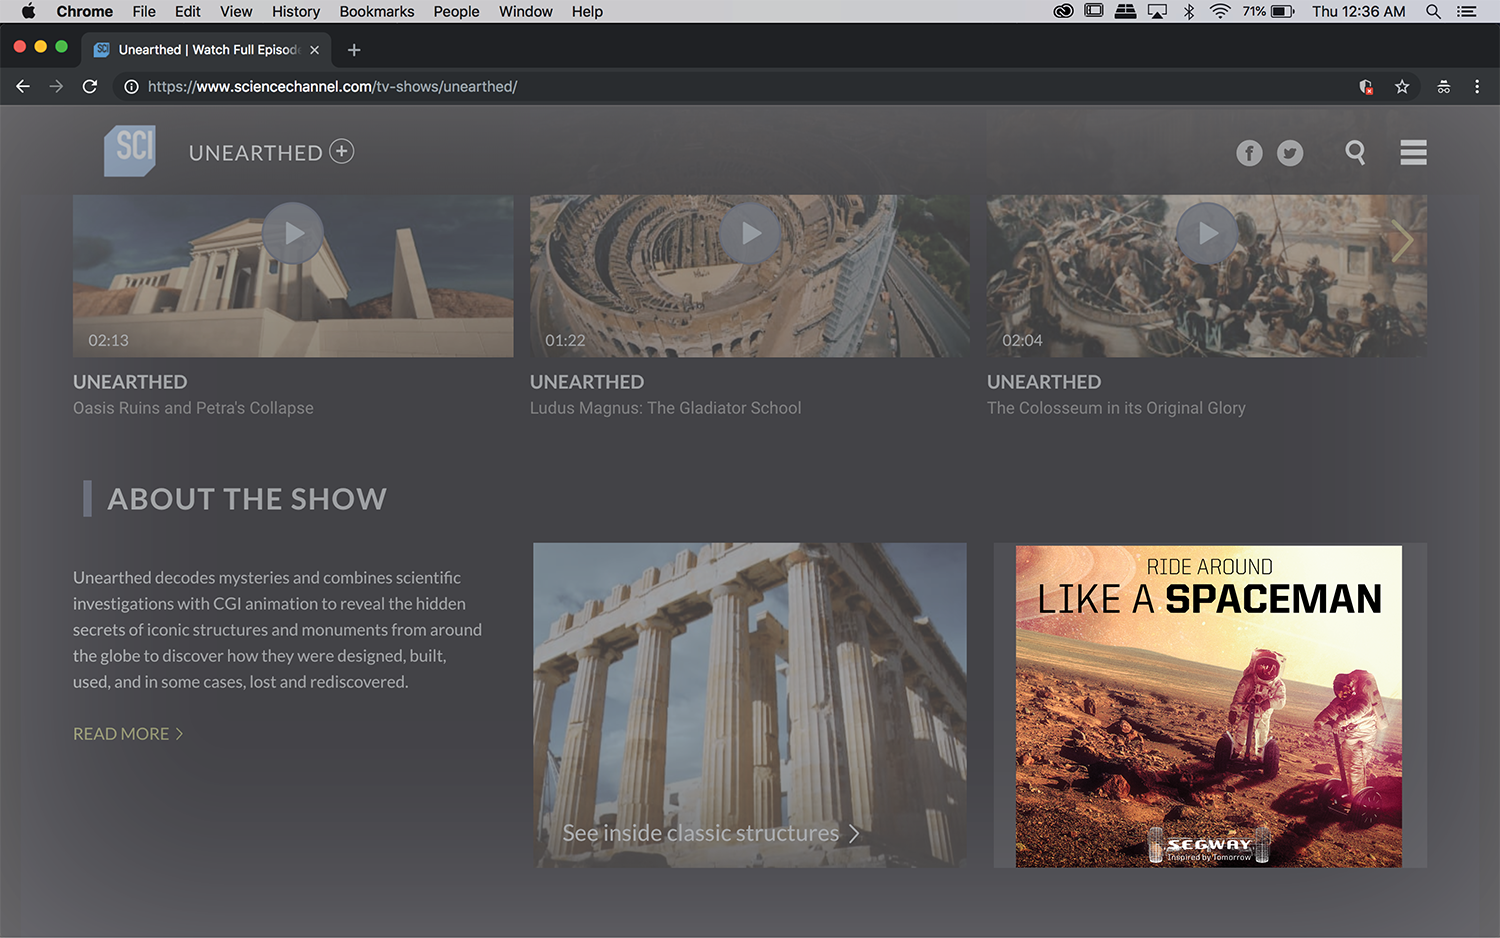Open the Ludus Magnus: The Gladiator School title
This screenshot has height=938, width=1500.
(665, 408)
